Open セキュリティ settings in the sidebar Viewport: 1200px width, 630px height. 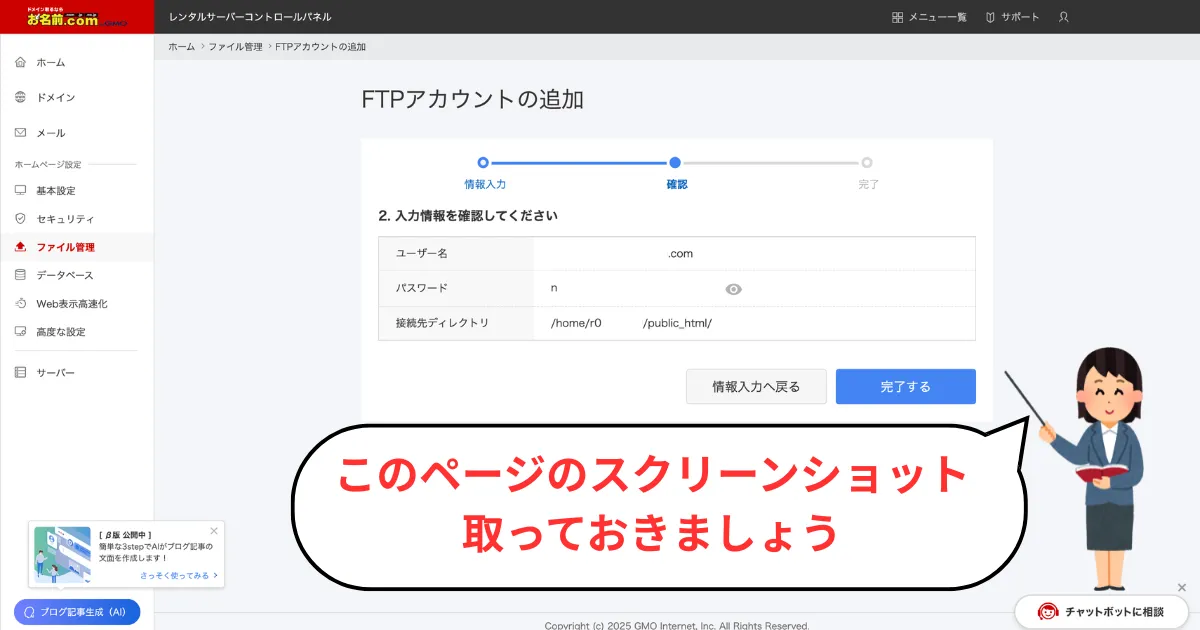click(x=65, y=218)
